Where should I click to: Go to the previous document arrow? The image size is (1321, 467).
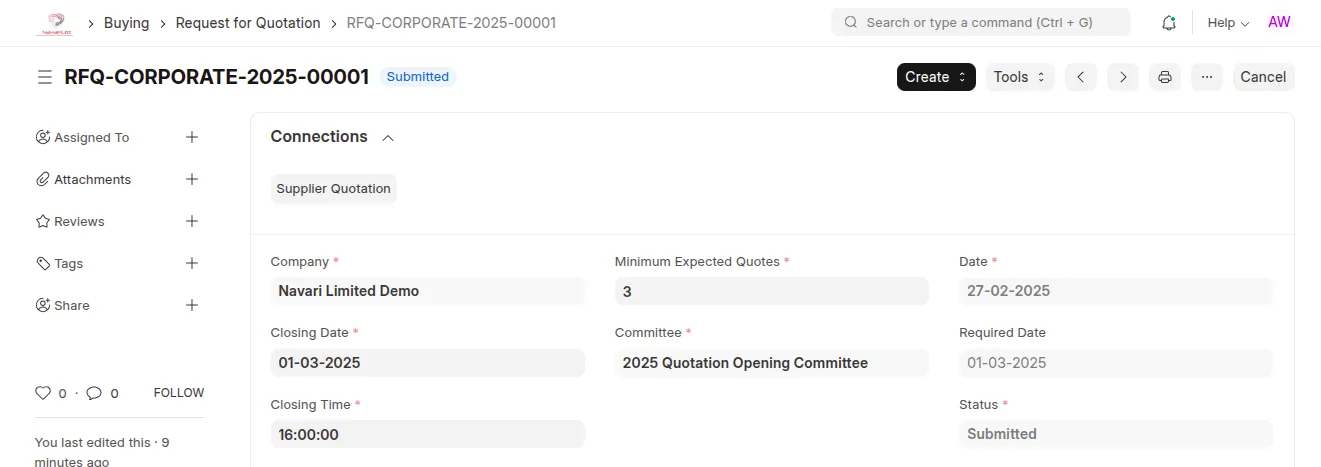click(1081, 77)
